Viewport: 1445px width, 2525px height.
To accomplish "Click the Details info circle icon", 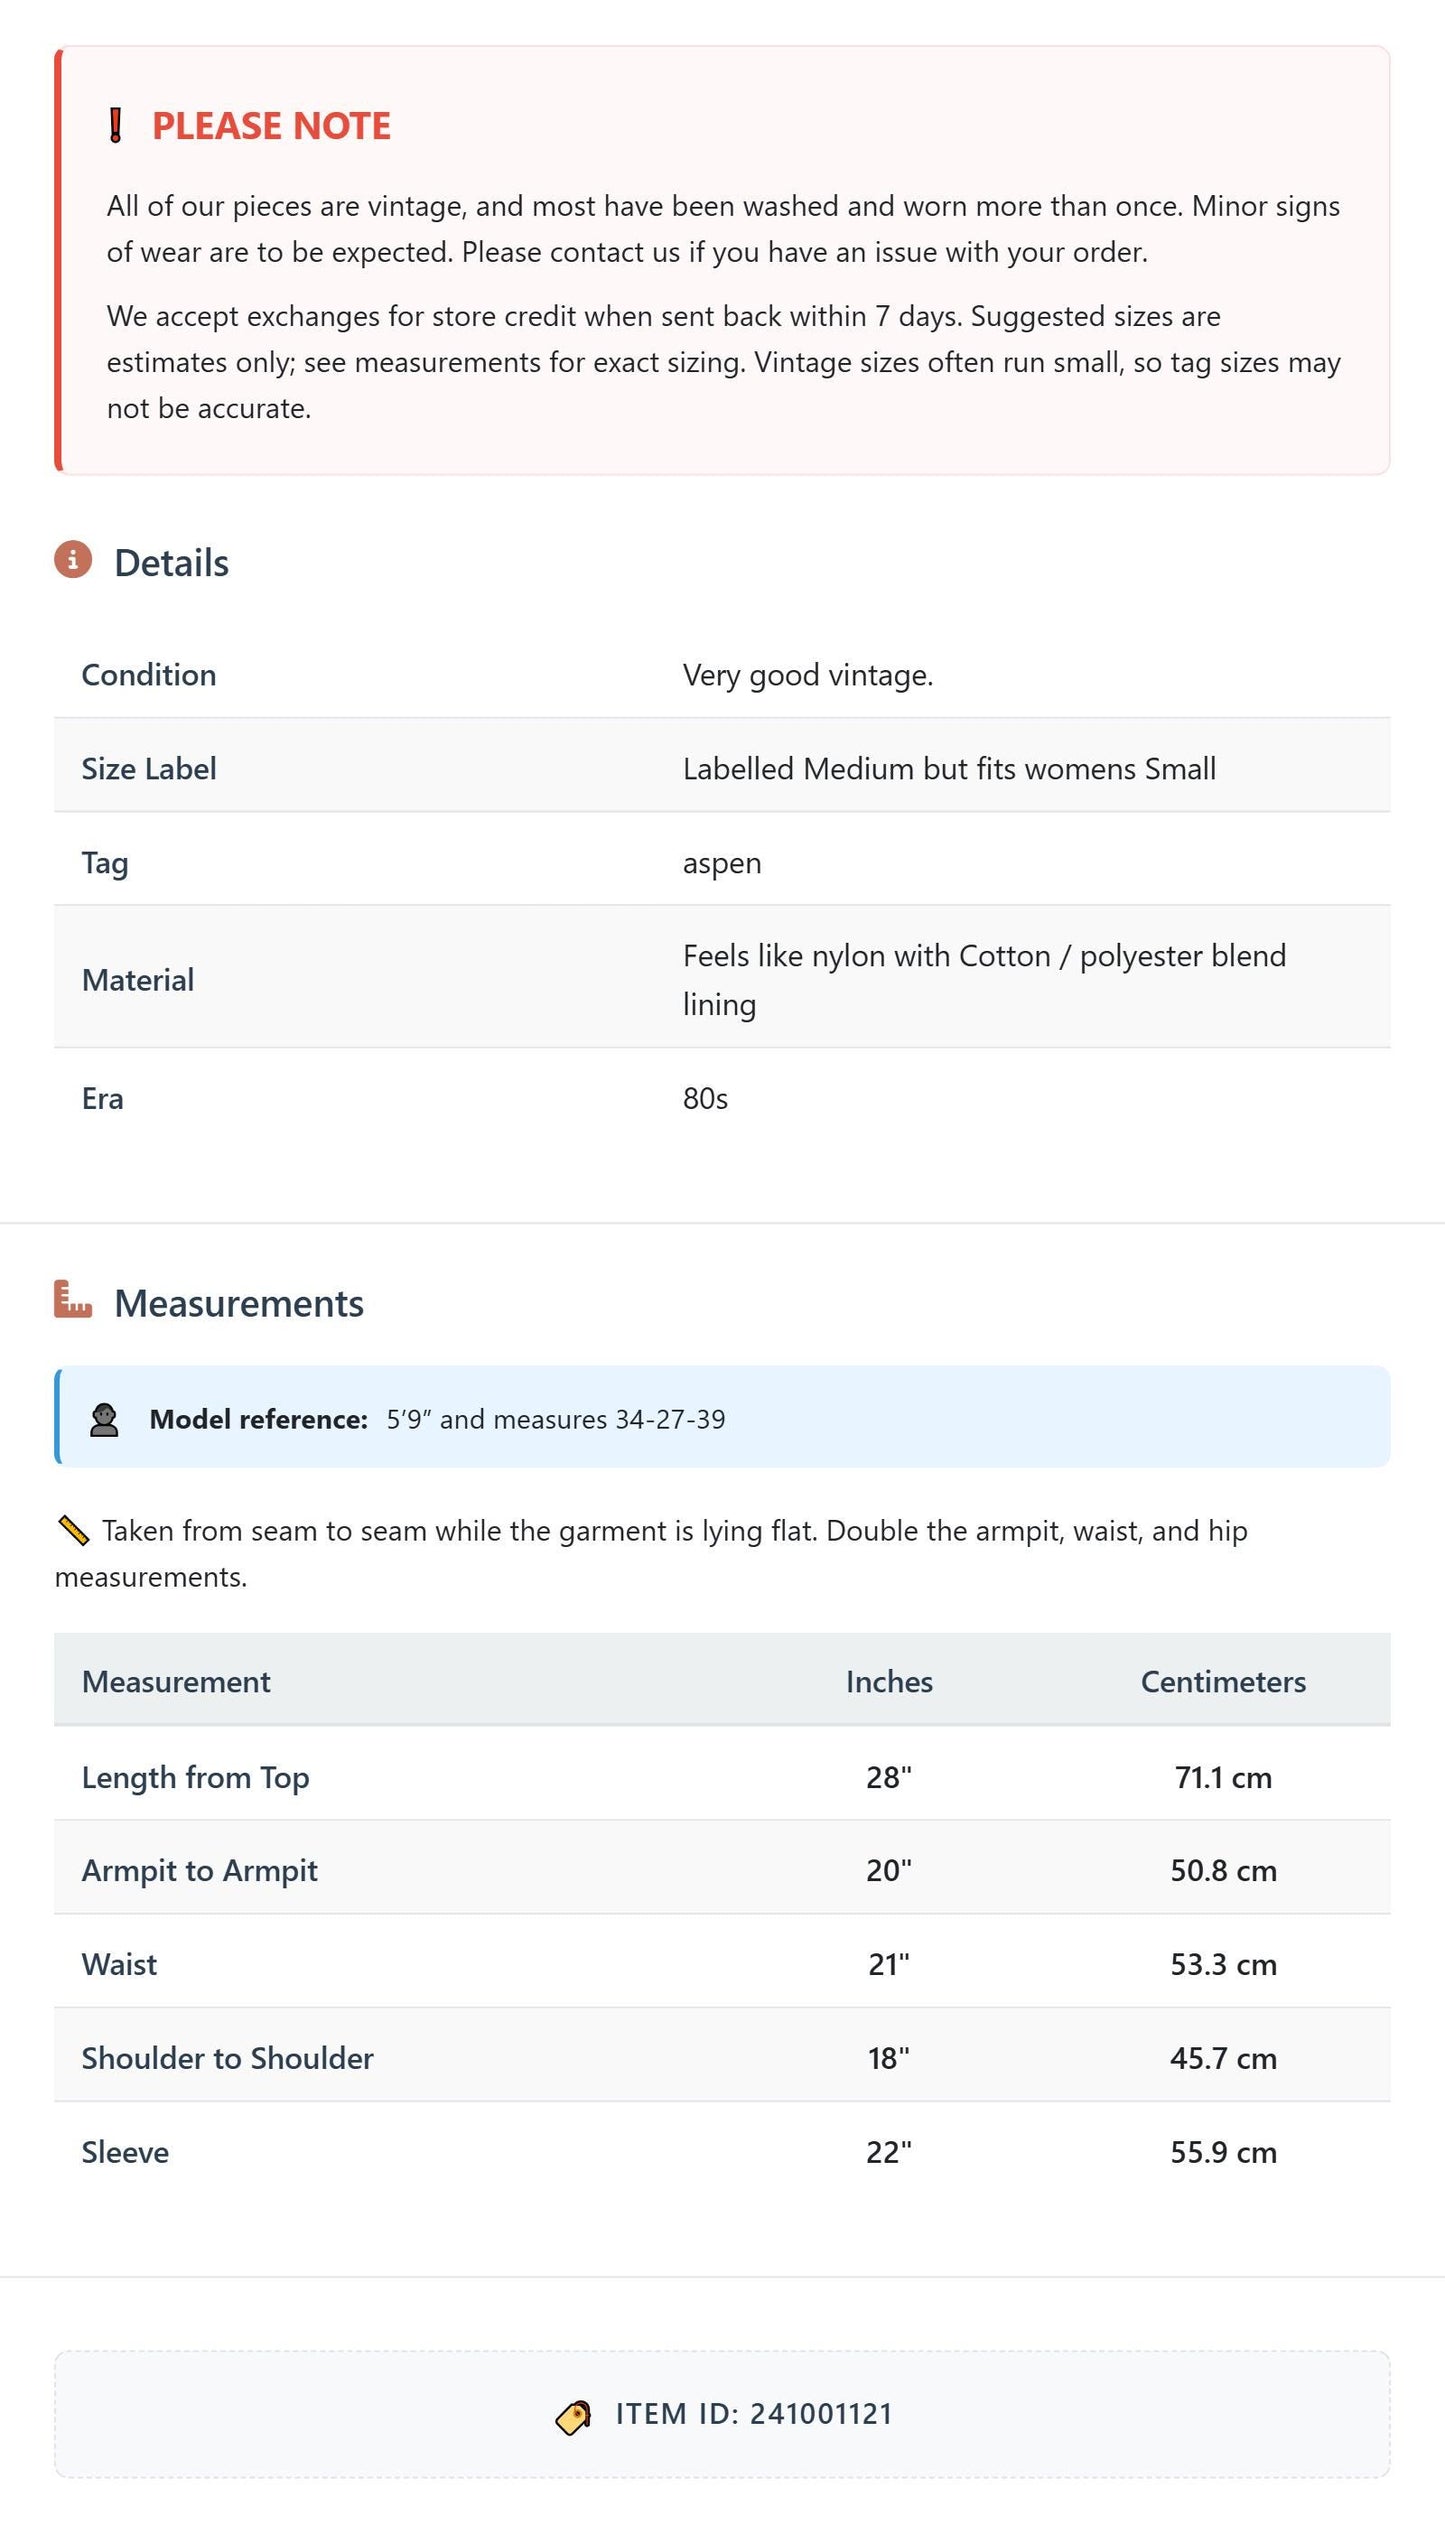I will (x=73, y=560).
